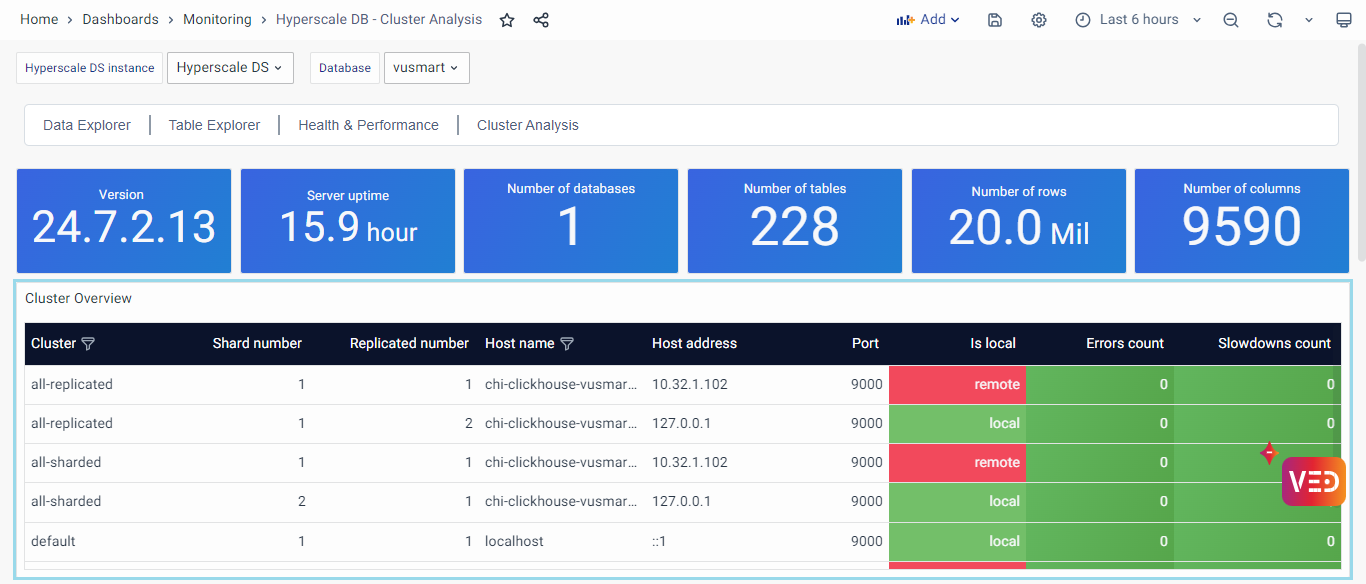The height and width of the screenshot is (584, 1366).
Task: Open dashboard settings gear icon
Action: pos(1039,20)
